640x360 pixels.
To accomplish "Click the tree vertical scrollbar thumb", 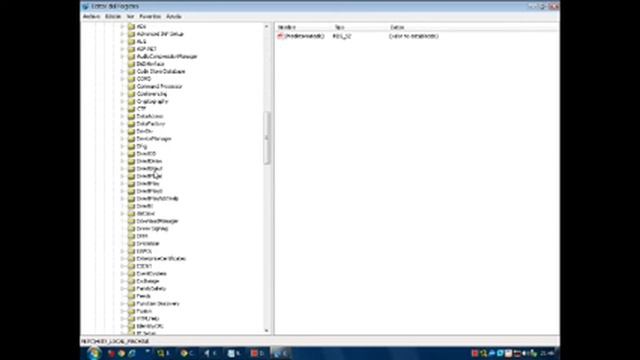I will 267,138.
